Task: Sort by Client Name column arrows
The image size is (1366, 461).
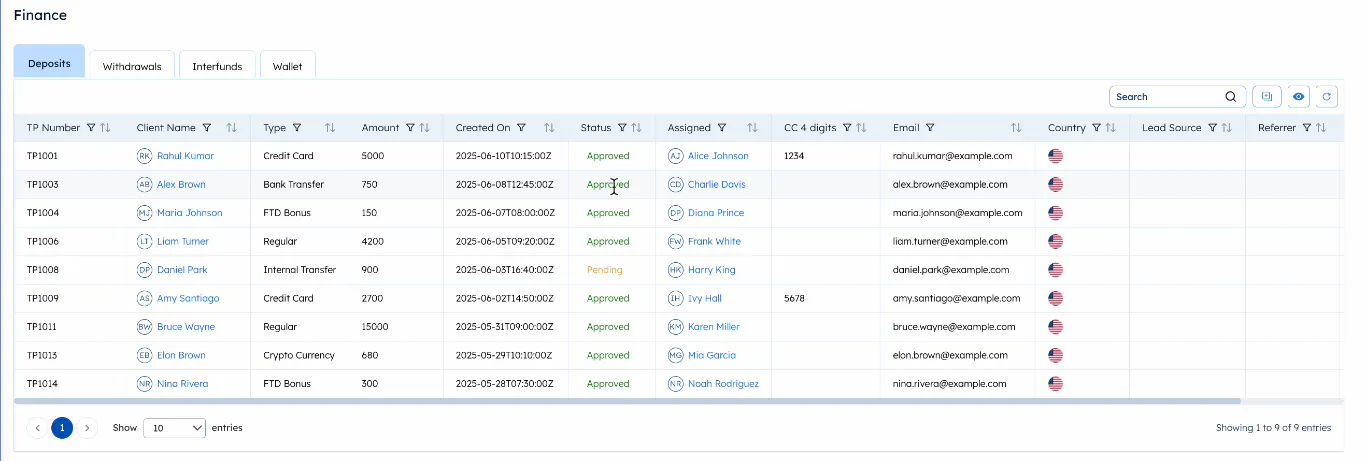Action: pos(232,128)
